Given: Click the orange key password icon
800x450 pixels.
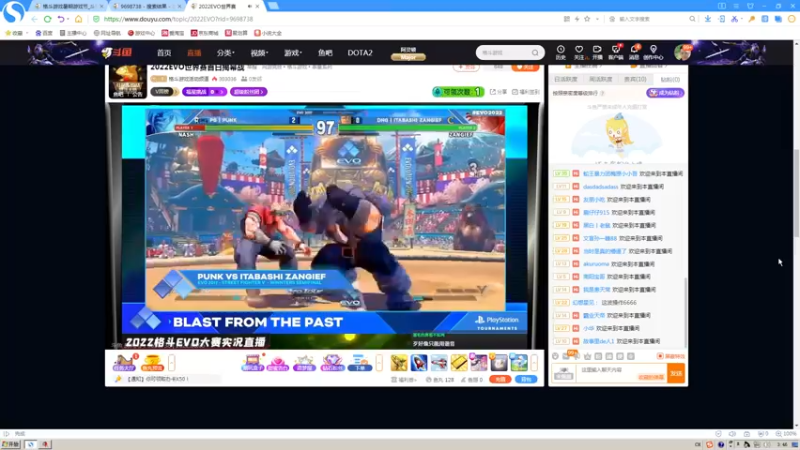Looking at the screenshot, I should [x=752, y=19].
